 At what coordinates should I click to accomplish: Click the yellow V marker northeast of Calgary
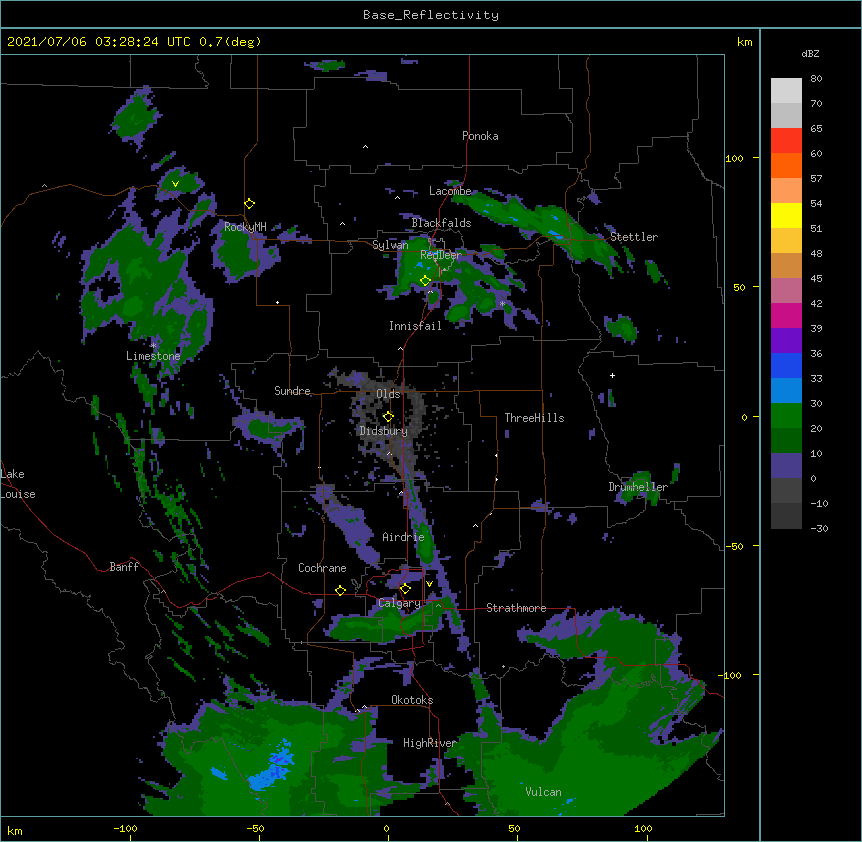(x=429, y=584)
